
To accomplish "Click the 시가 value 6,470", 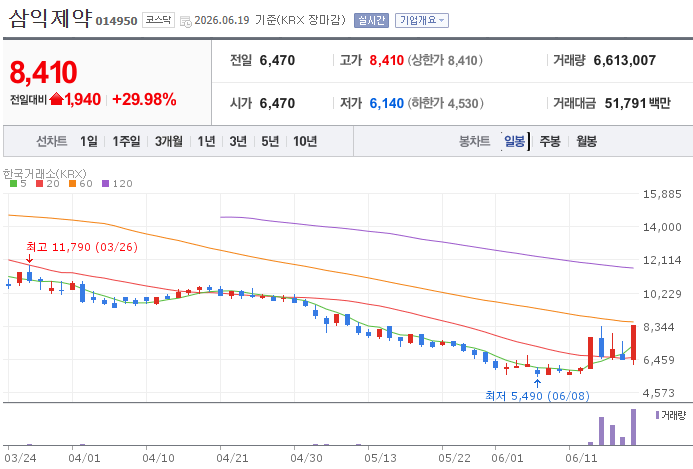I will pyautogui.click(x=277, y=103).
